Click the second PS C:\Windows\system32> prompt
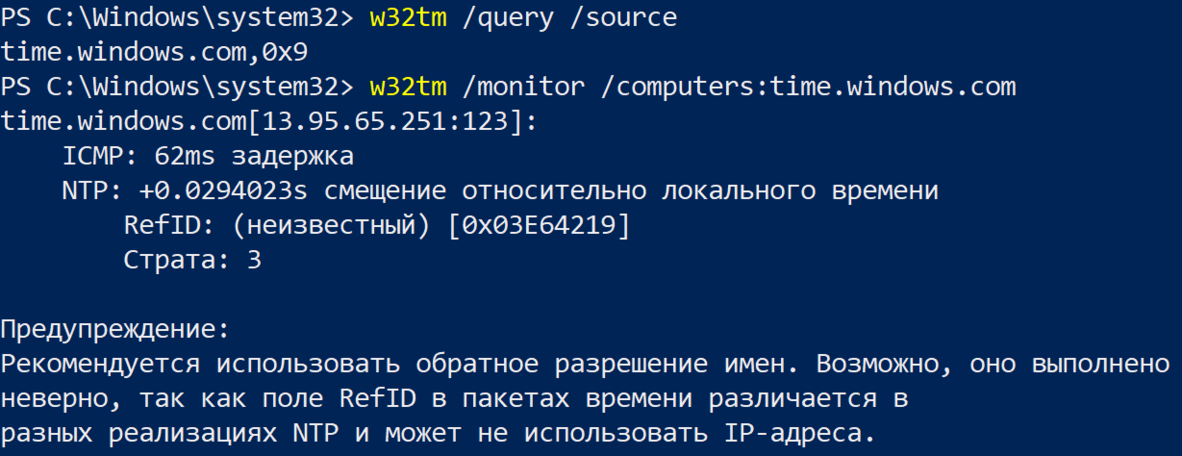Viewport: 1182px width, 456px height. coord(177,87)
